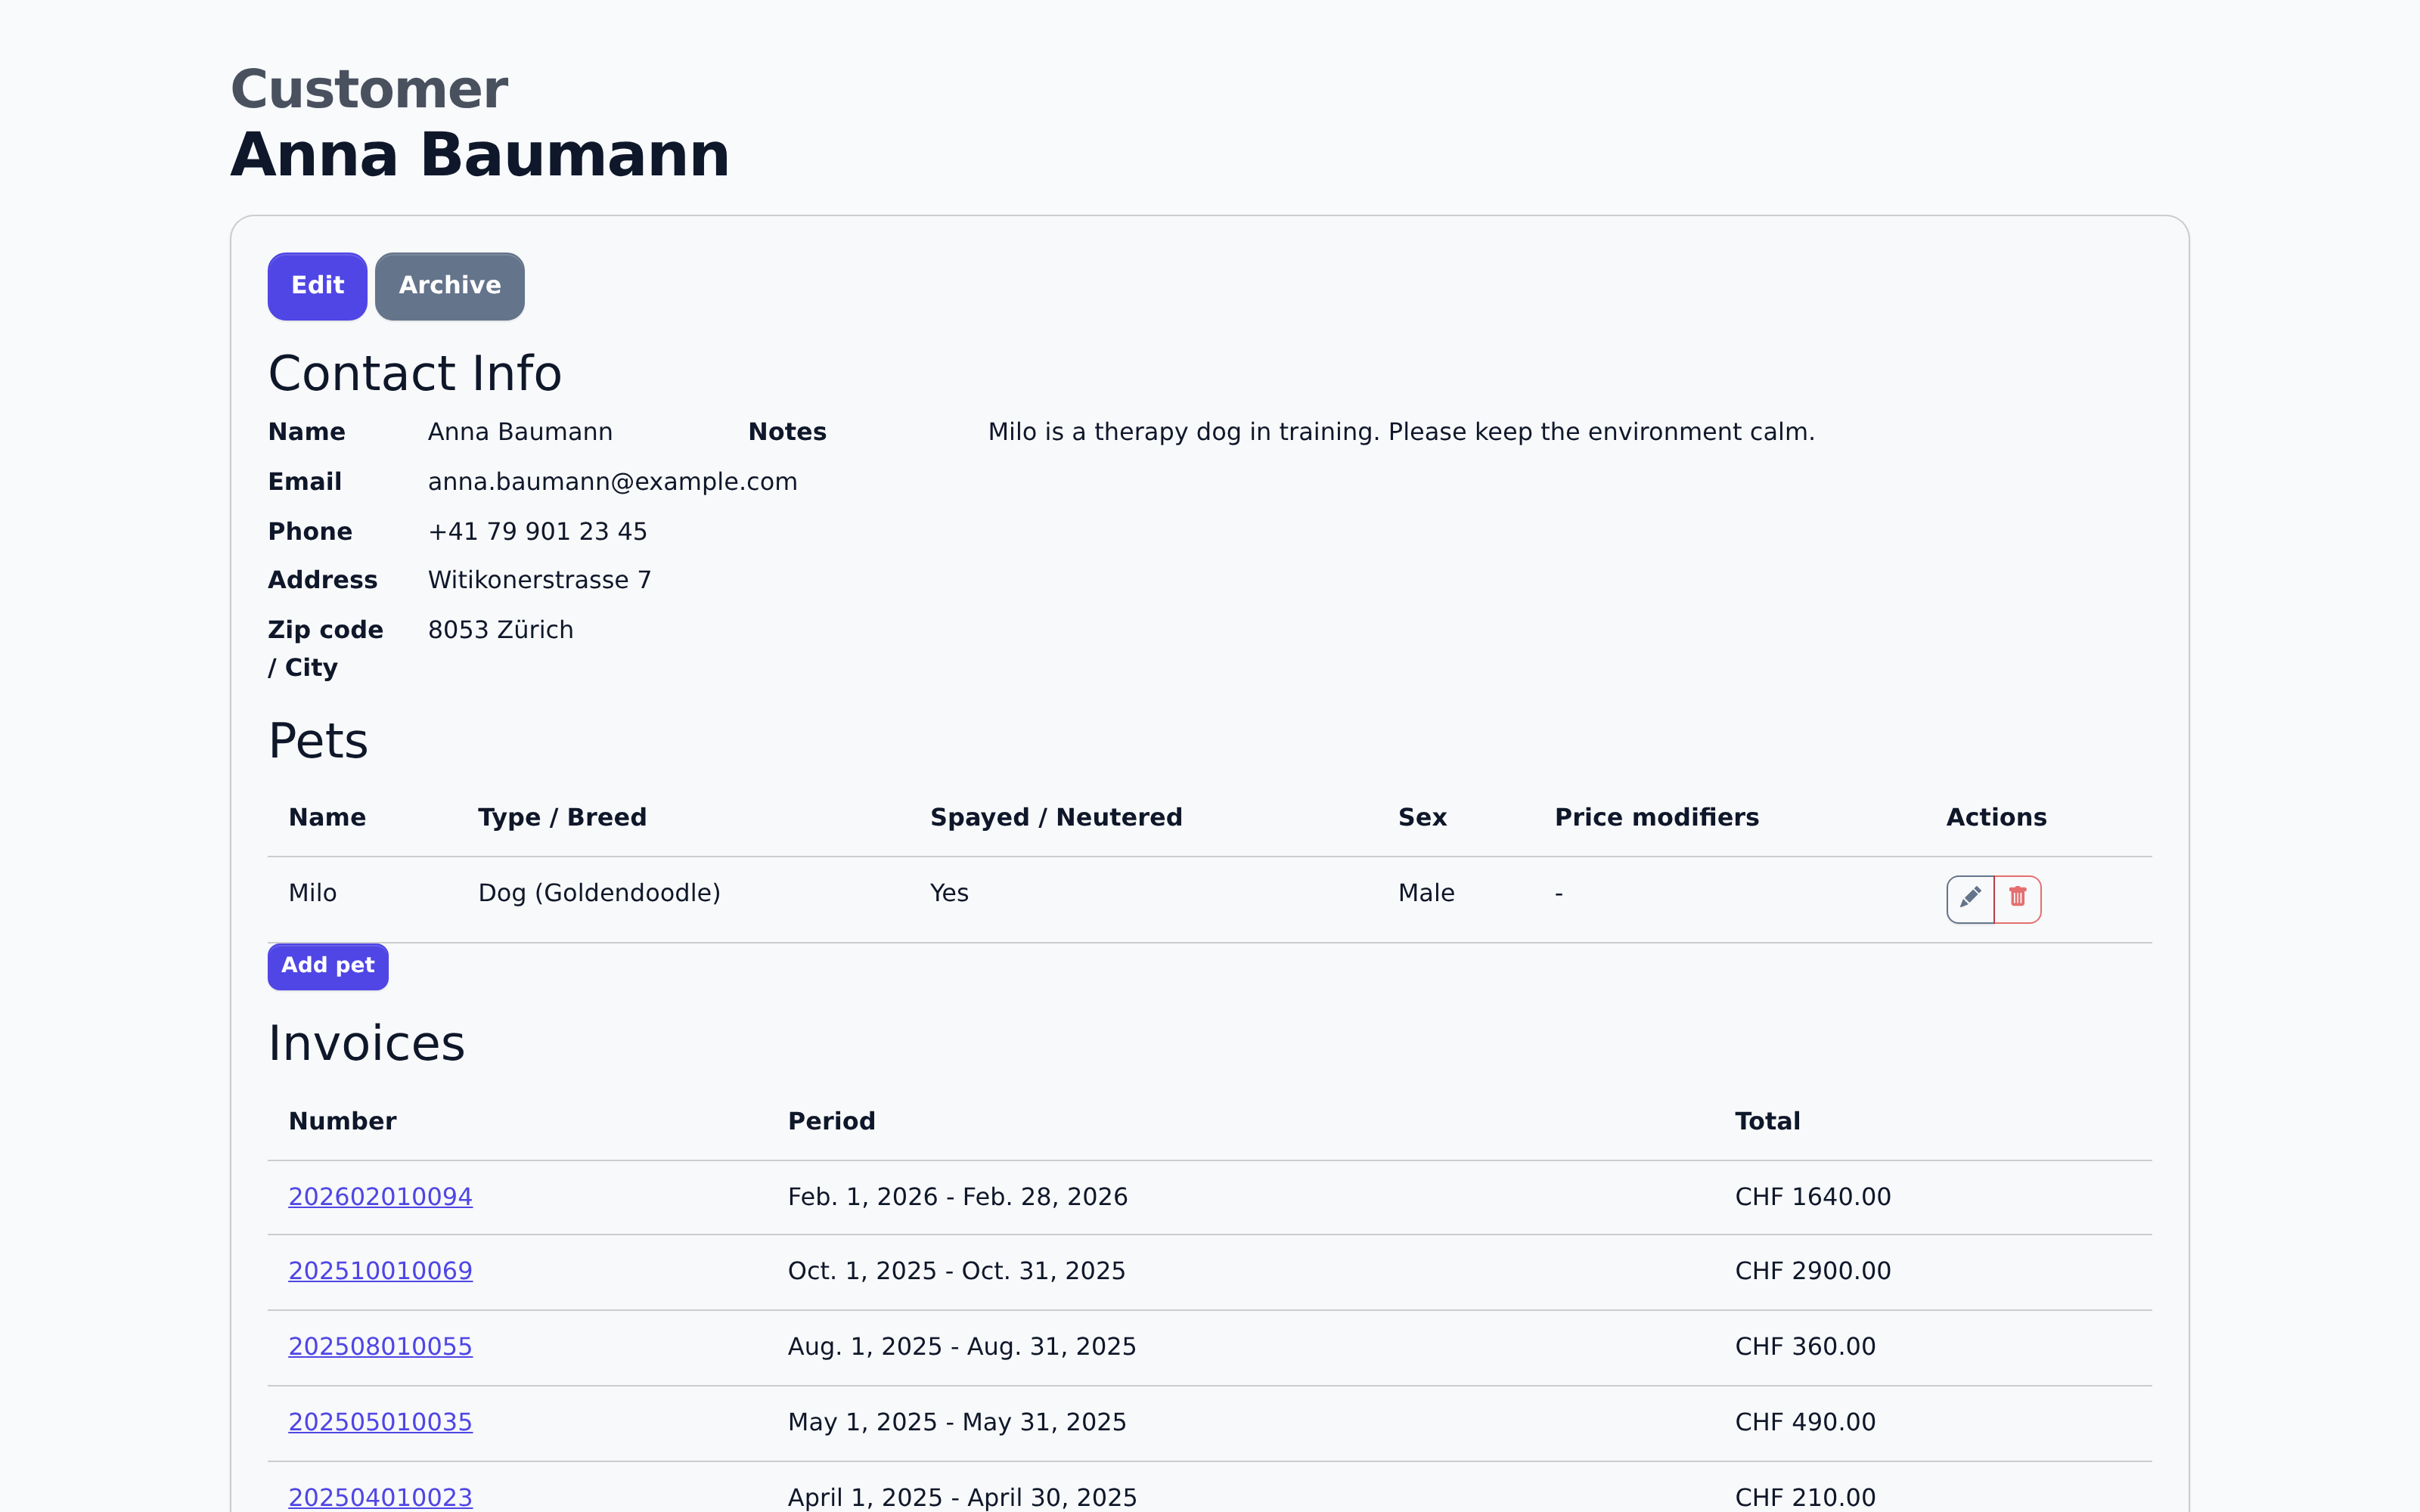Click the Name column header in Pets table
Viewport: 2420px width, 1512px height.
pos(327,817)
